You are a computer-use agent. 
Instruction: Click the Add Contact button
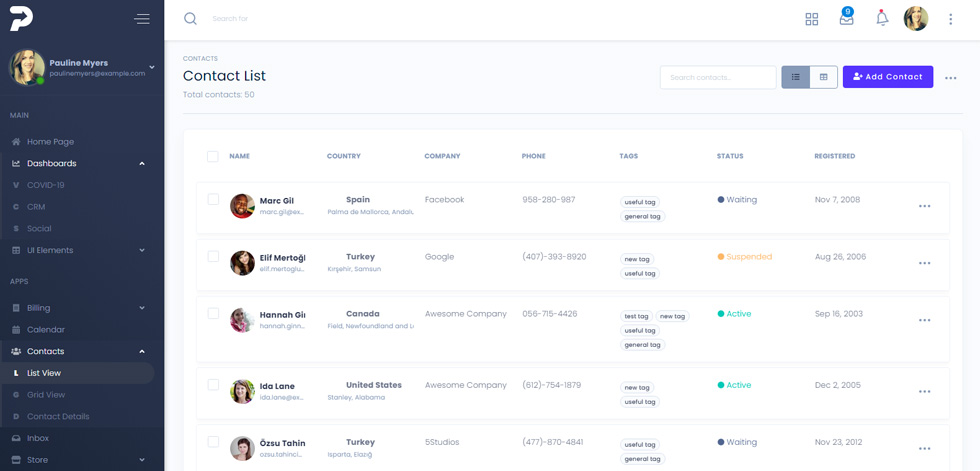(x=888, y=77)
